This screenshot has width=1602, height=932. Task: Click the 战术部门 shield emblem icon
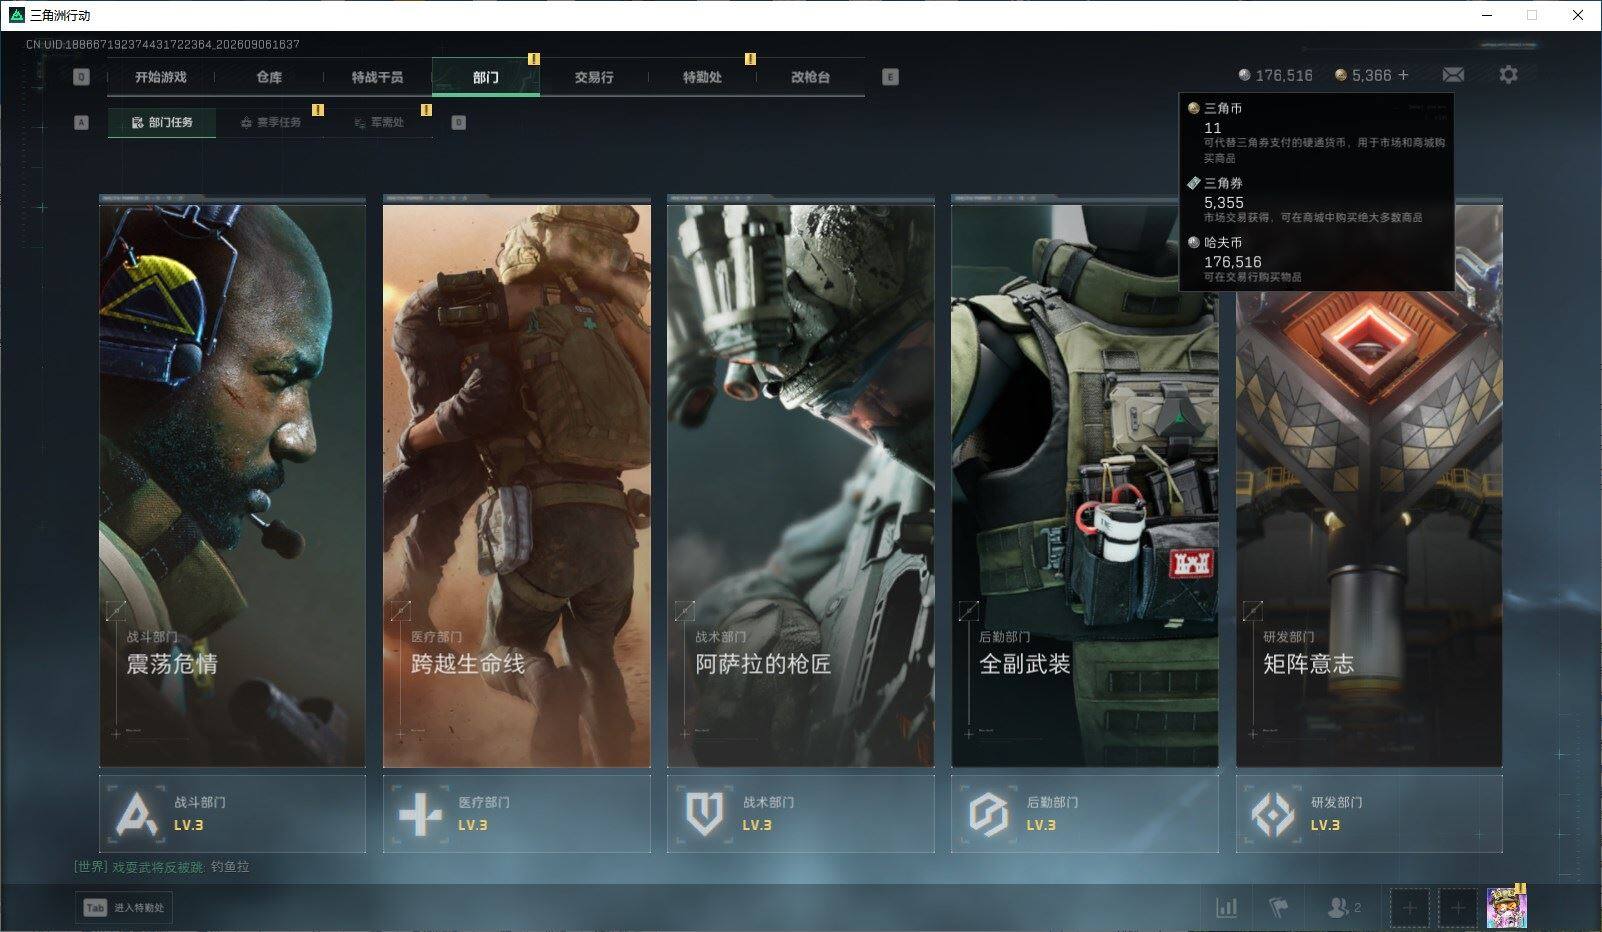click(705, 814)
